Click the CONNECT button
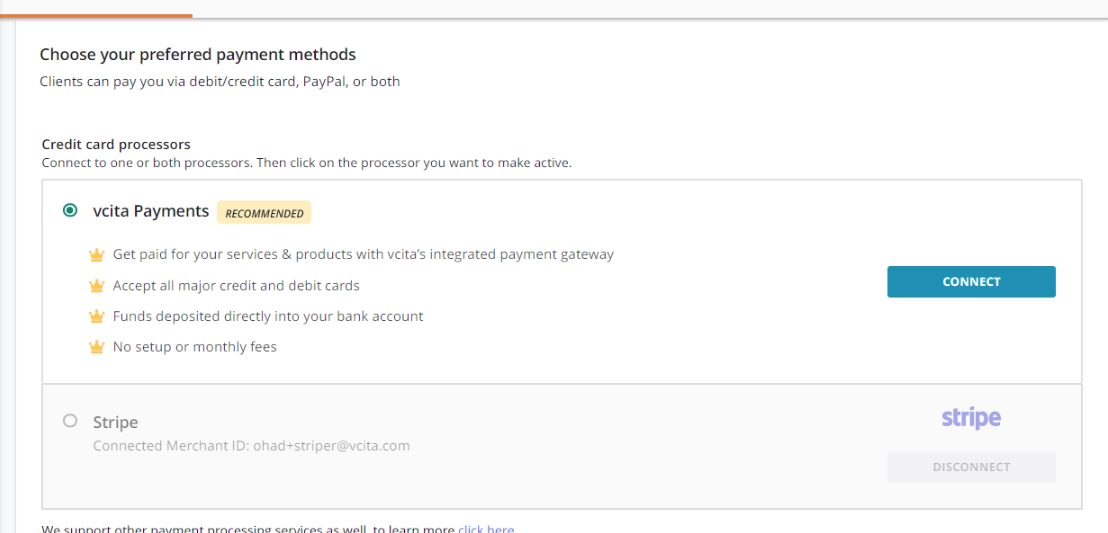This screenshot has height=533, width=1108. pyautogui.click(x=971, y=281)
